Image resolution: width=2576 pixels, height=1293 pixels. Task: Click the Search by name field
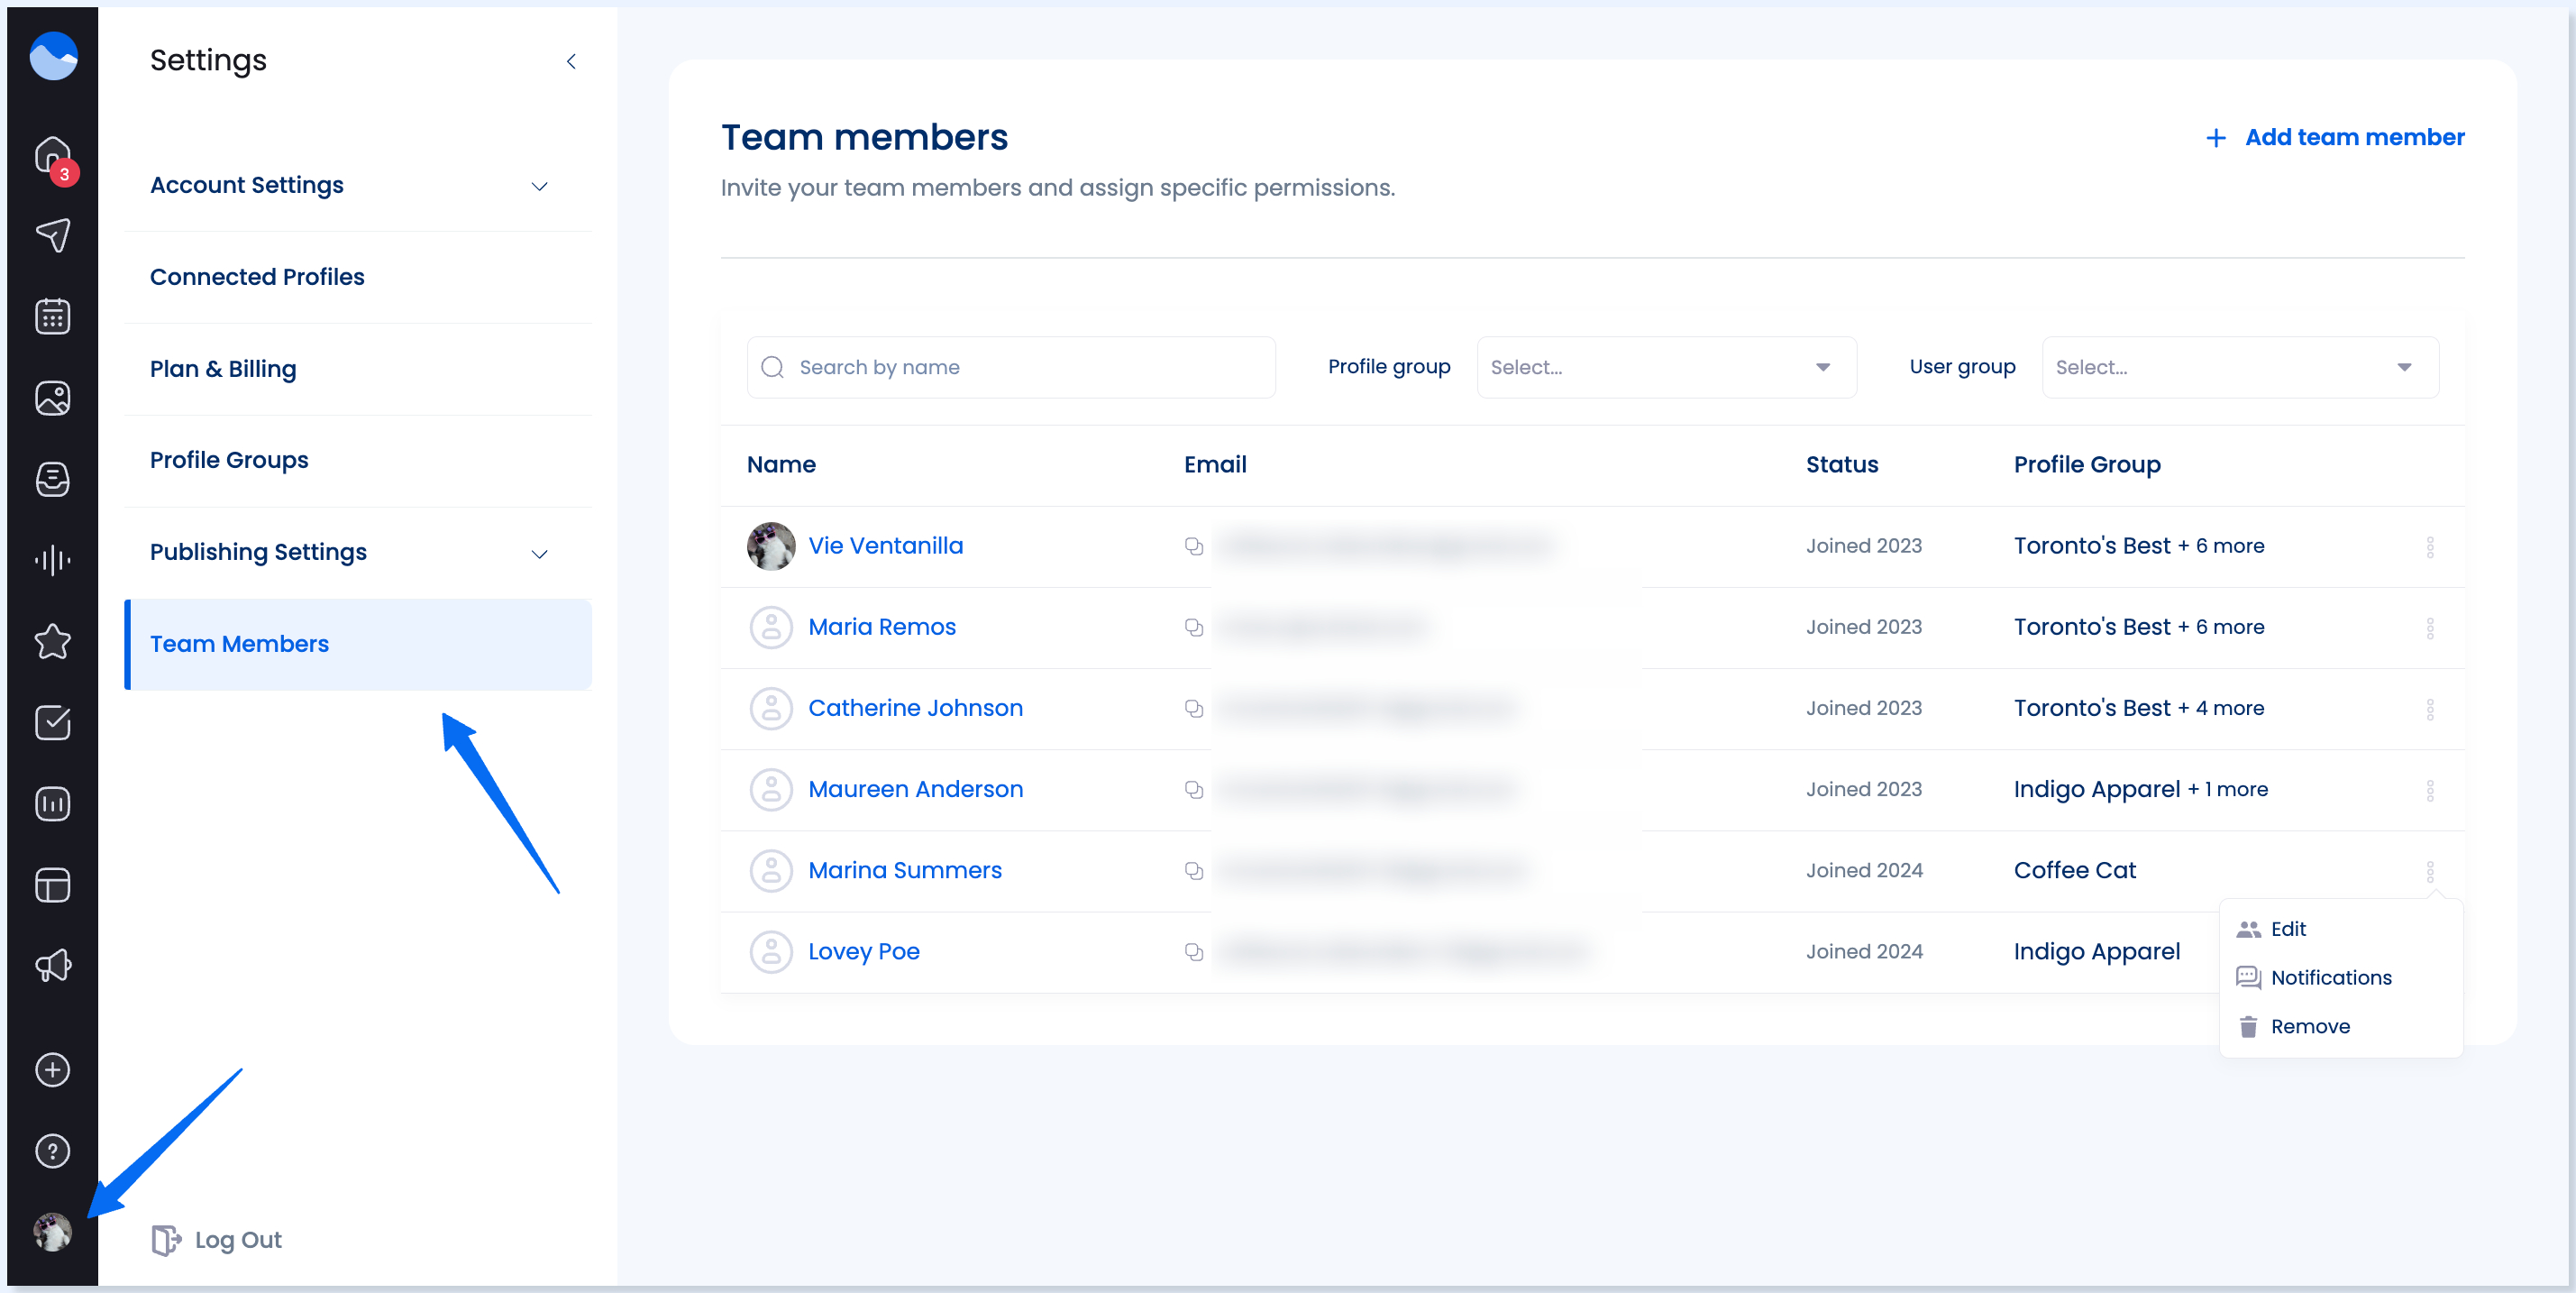coord(1010,367)
